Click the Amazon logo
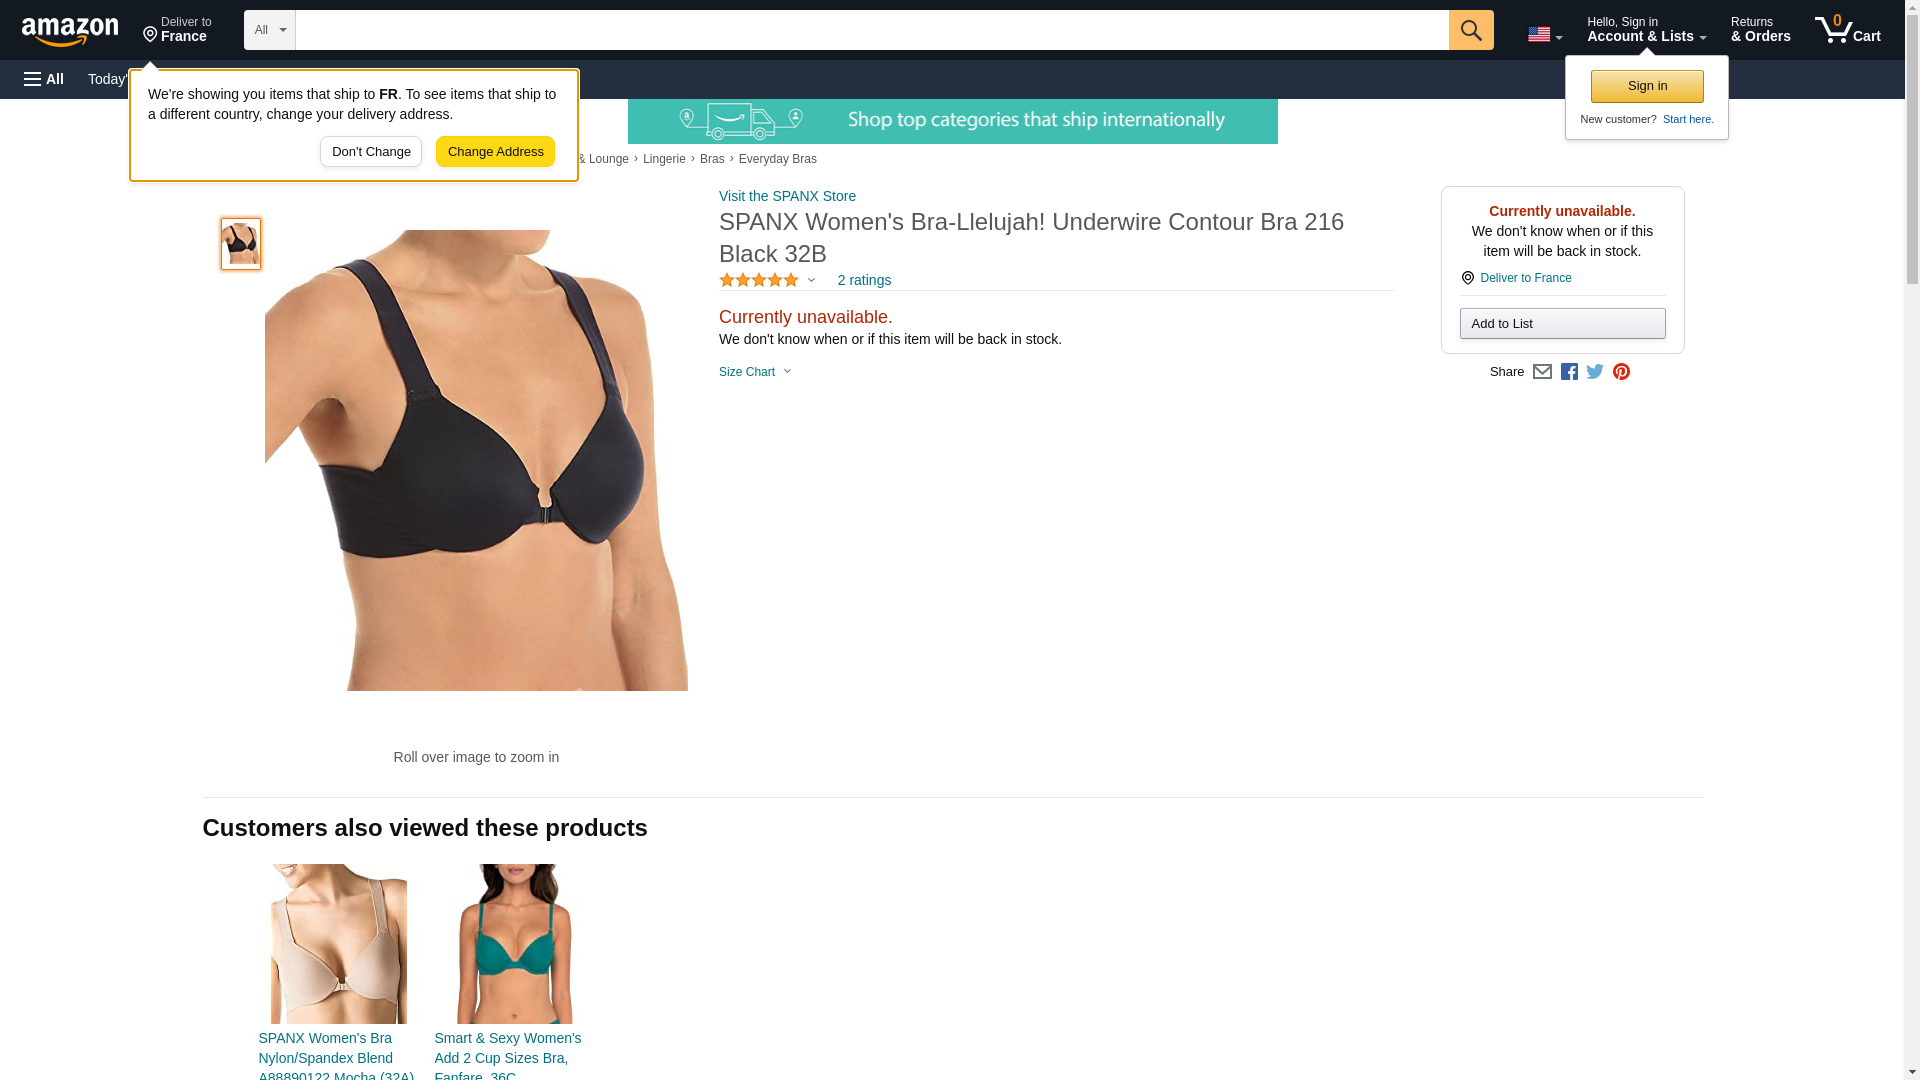Viewport: 1920px width, 1080px height. coord(70,31)
